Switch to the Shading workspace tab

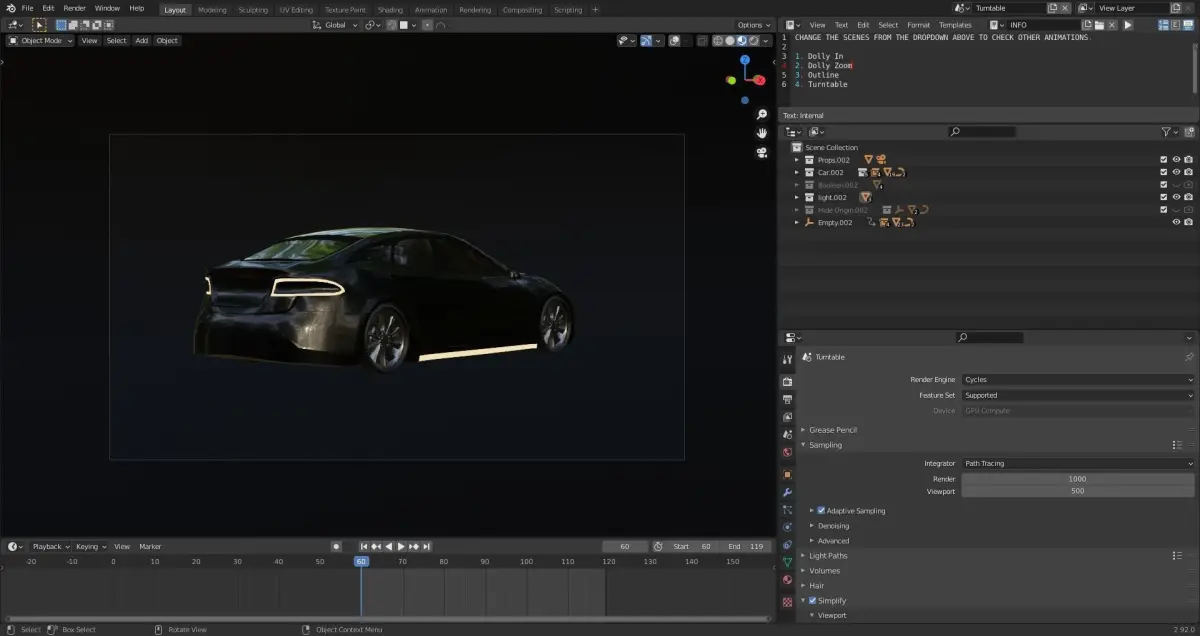[x=390, y=10]
